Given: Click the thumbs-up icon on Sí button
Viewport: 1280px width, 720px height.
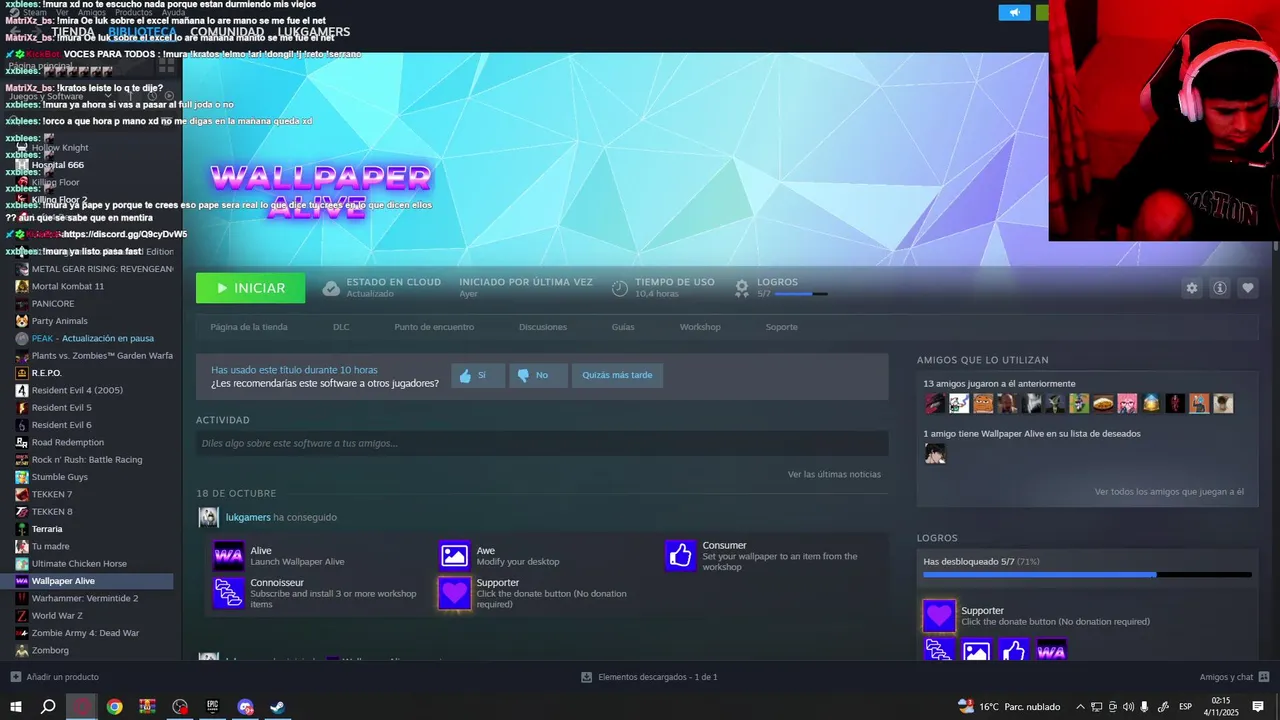Looking at the screenshot, I should pos(465,375).
